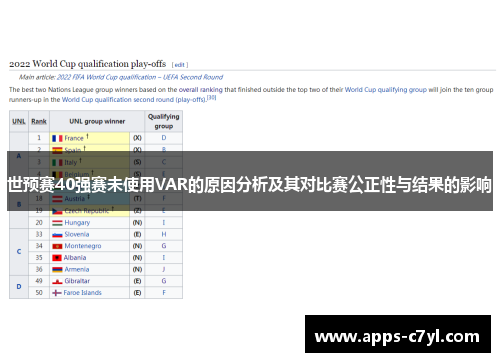This screenshot has height=362, width=500.
Task: Click the Armenia flag icon
Action: [x=57, y=270]
